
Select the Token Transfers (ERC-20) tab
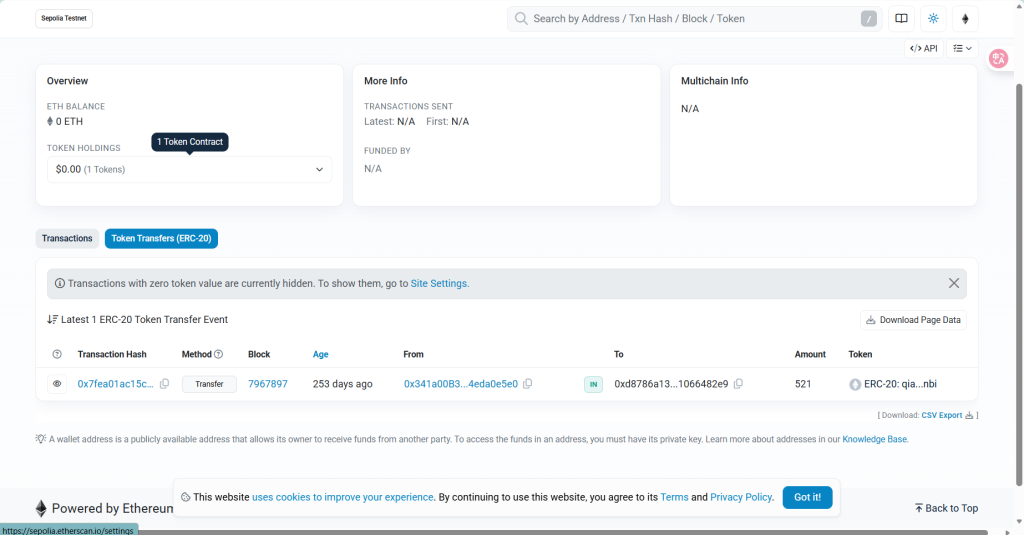161,238
